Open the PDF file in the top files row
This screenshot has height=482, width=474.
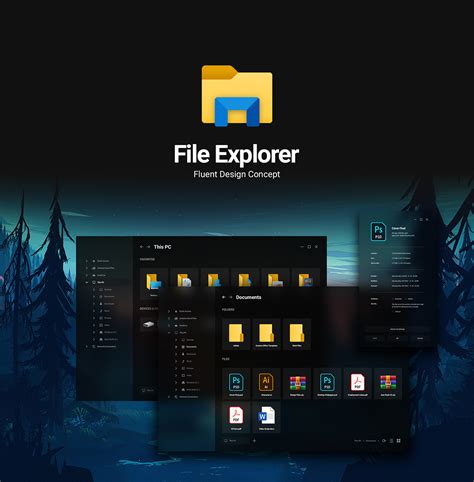coord(357,383)
